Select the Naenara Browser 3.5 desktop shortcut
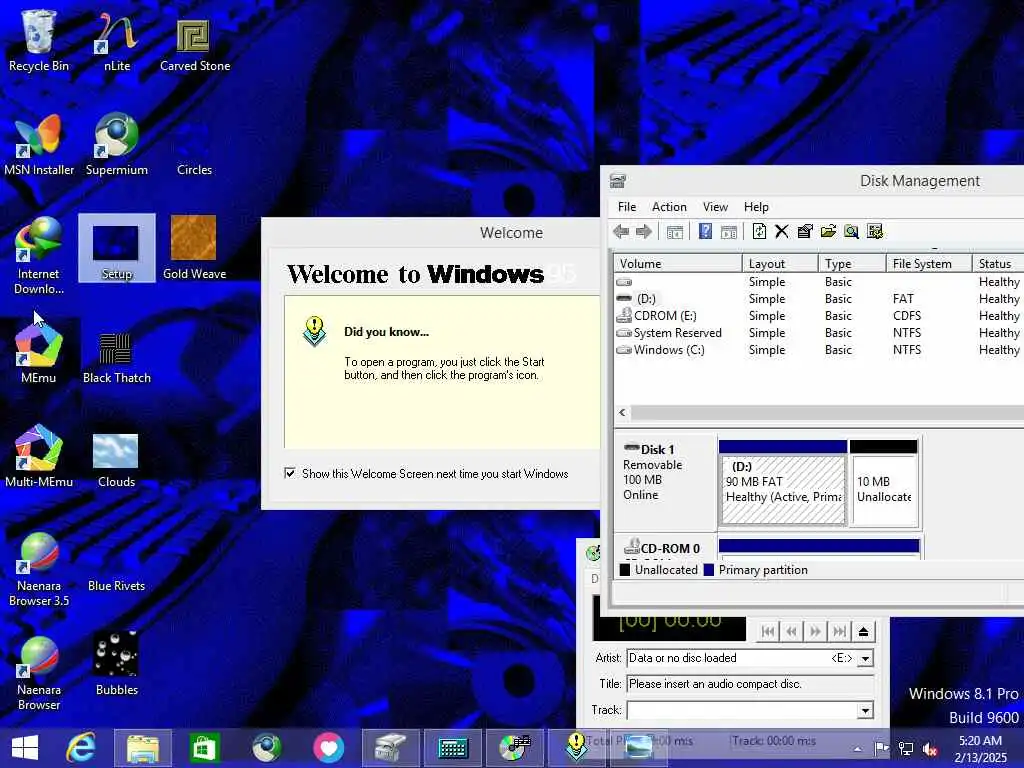The width and height of the screenshot is (1024, 768). pos(39,569)
